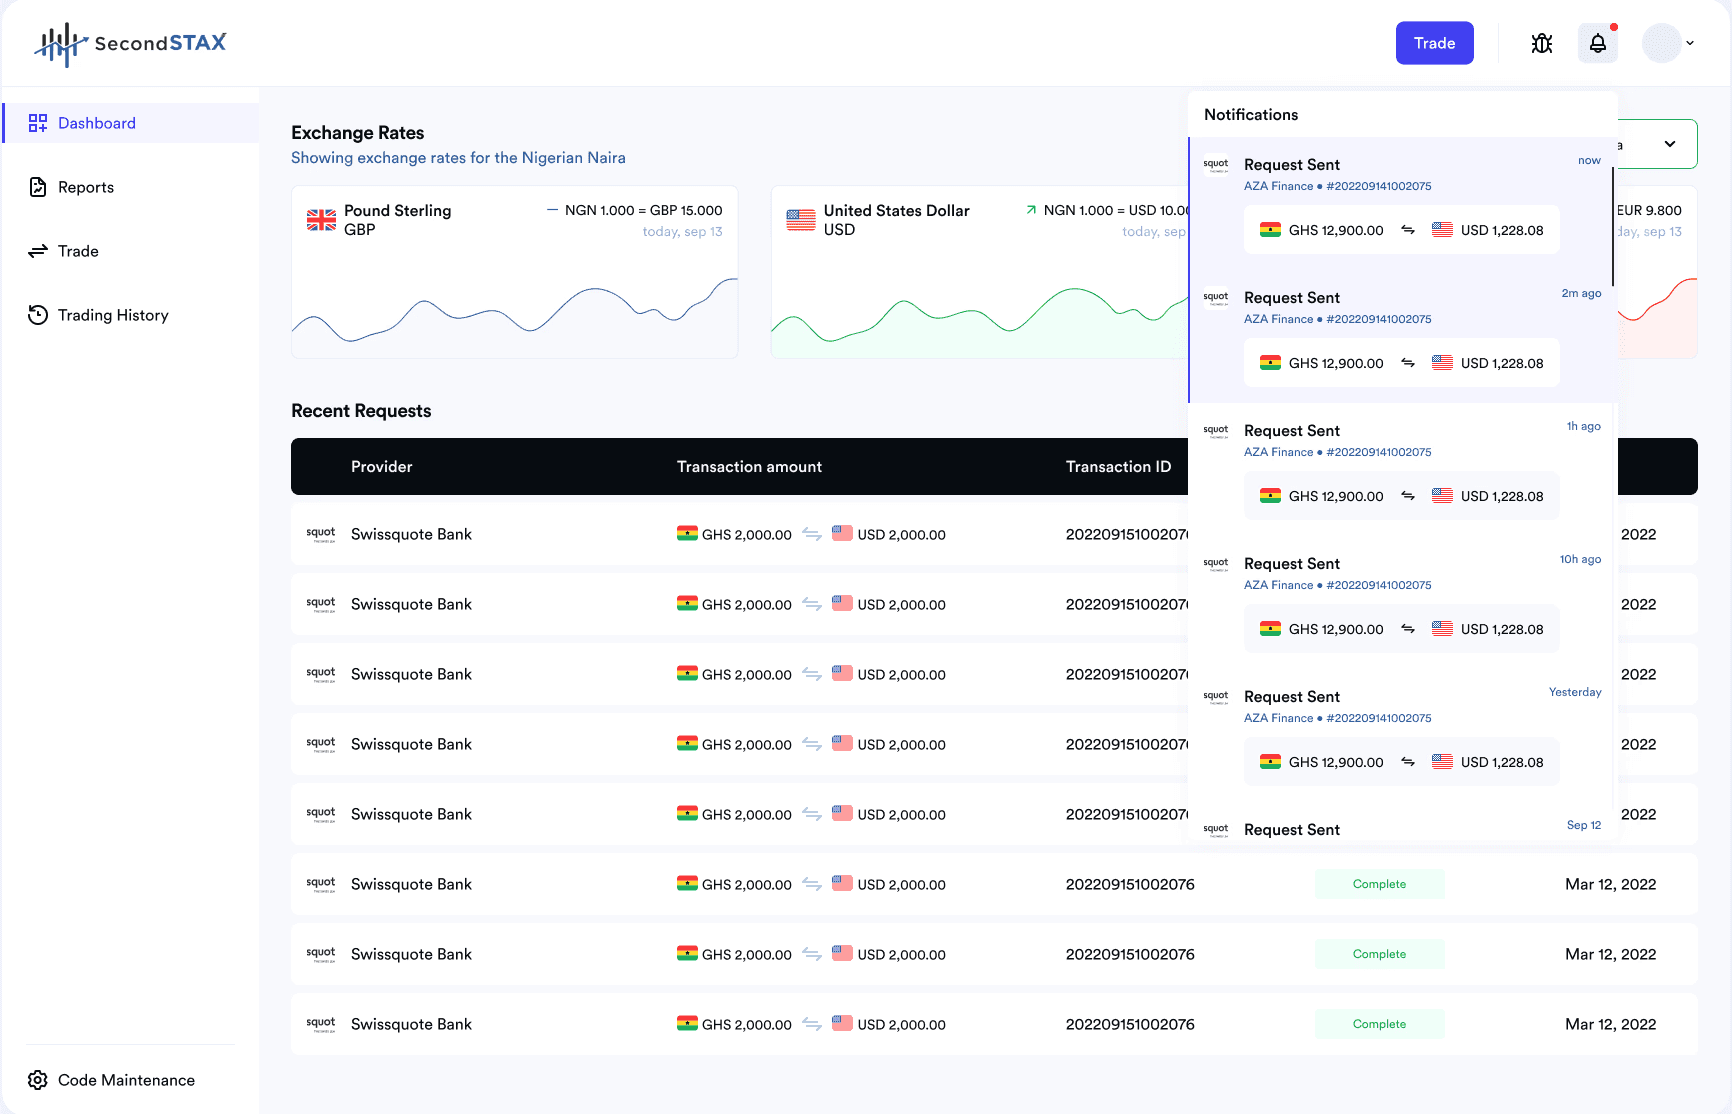Click the Reports document icon

click(x=38, y=187)
